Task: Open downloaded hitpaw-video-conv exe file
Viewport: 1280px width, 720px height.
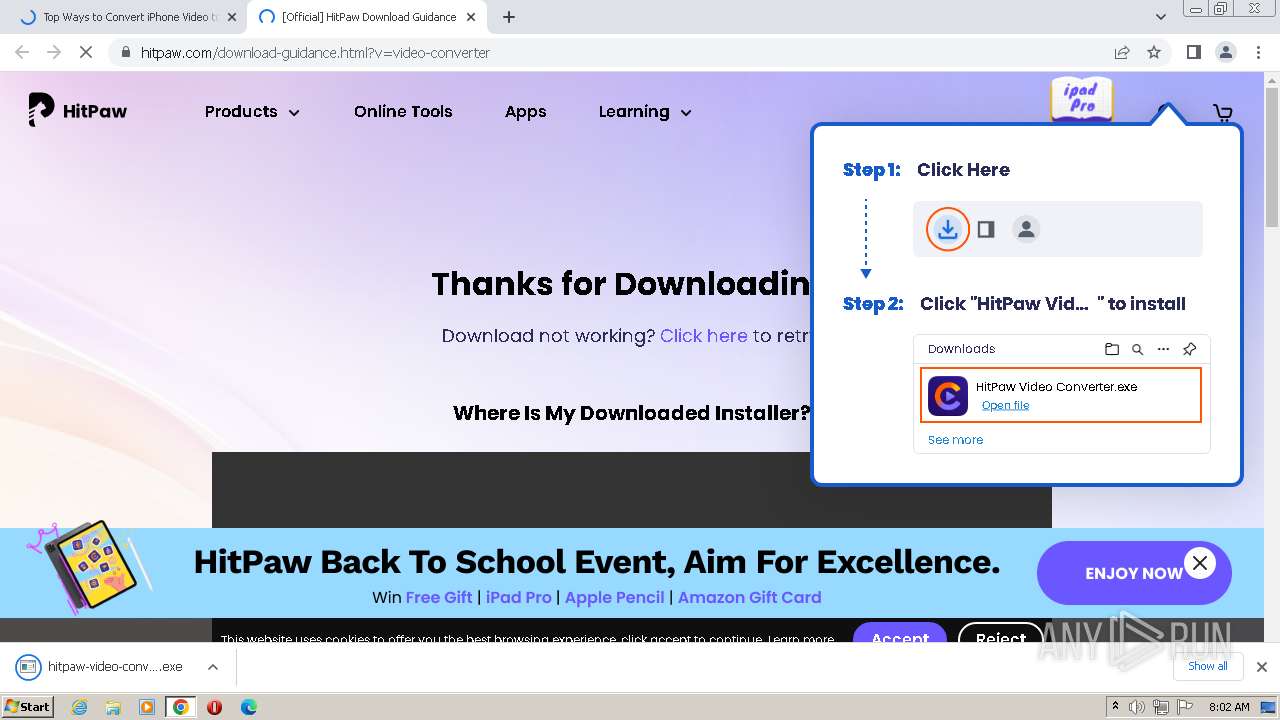Action: [x=100, y=666]
